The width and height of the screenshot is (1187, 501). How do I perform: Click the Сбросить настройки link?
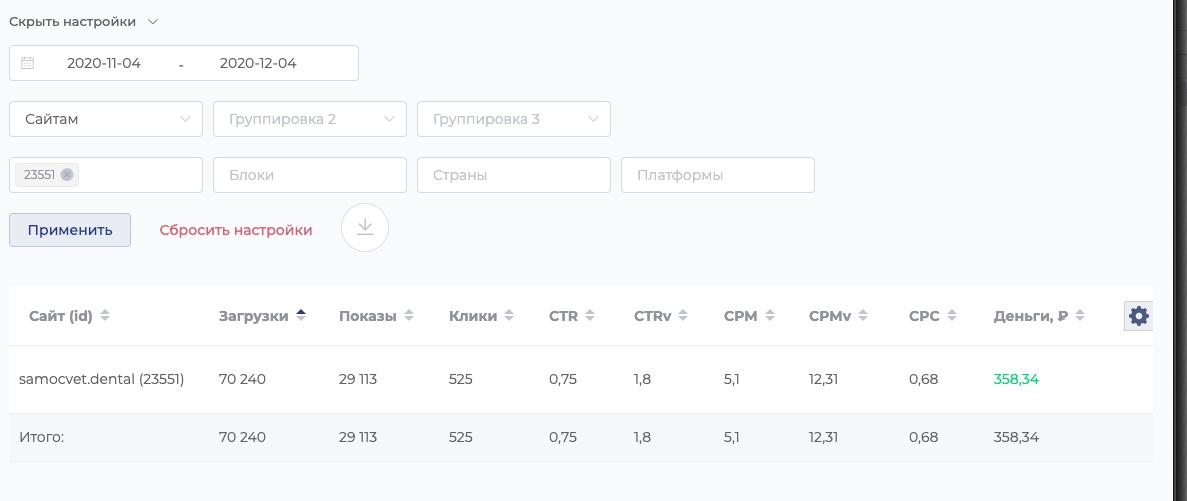[x=236, y=230]
